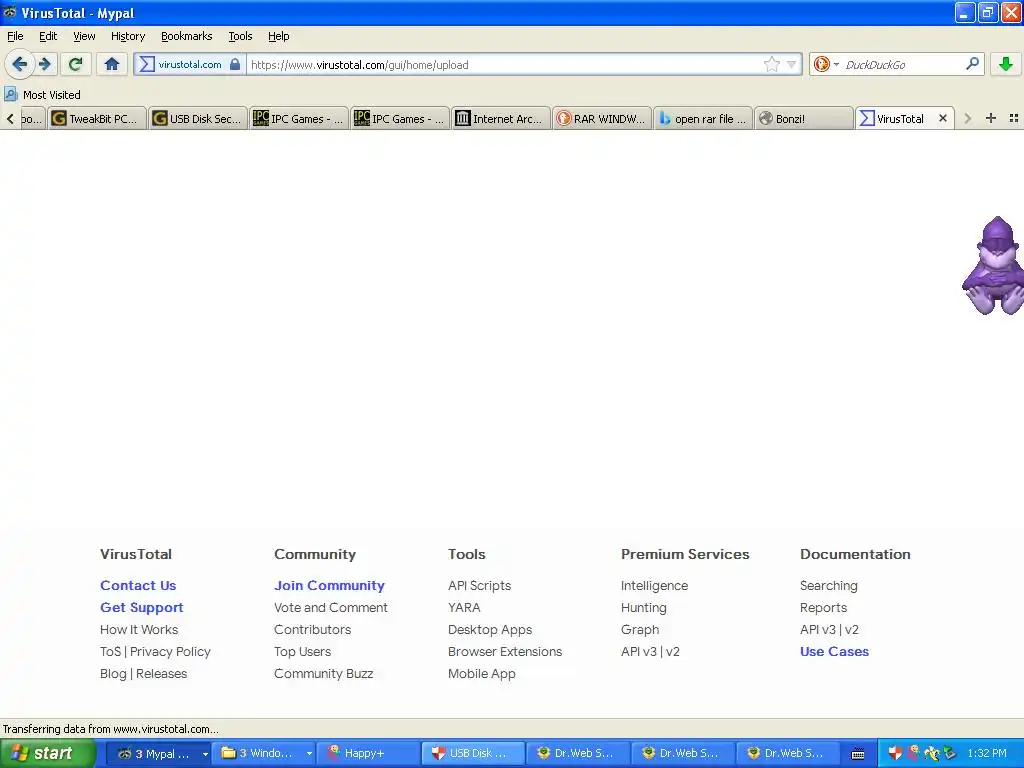Click the red shield system tray icon

[x=895, y=753]
